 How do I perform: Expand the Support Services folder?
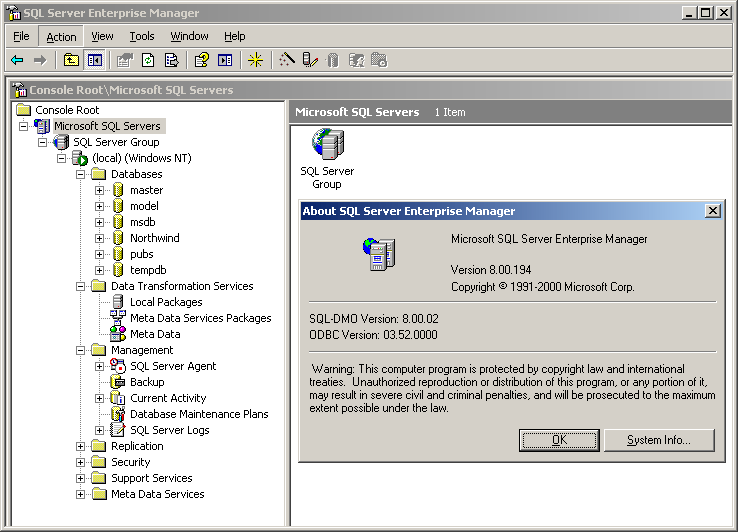[80, 478]
